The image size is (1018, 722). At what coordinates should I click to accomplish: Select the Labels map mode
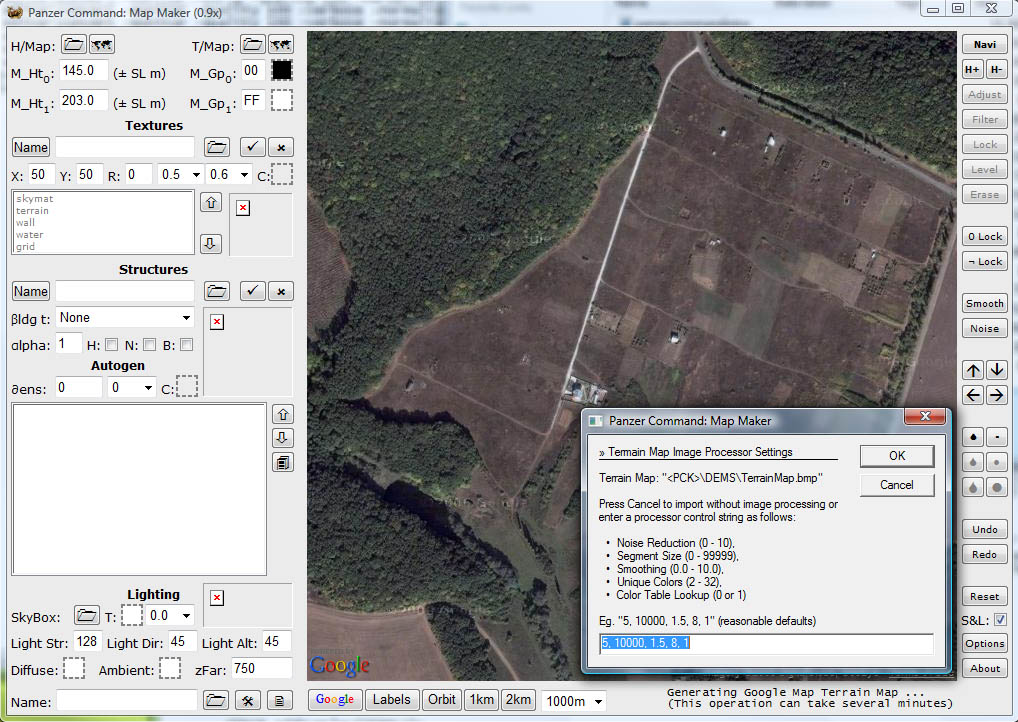coord(391,700)
